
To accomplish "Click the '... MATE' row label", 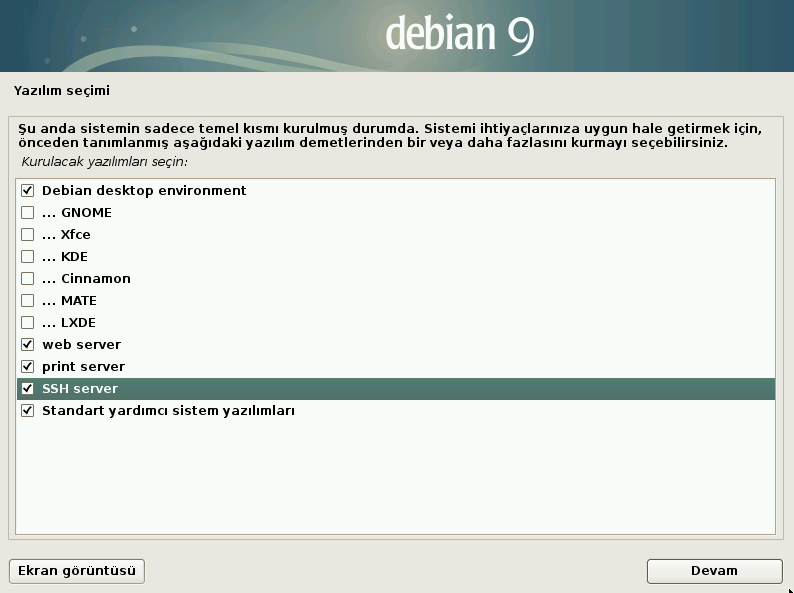I will click(x=69, y=301).
